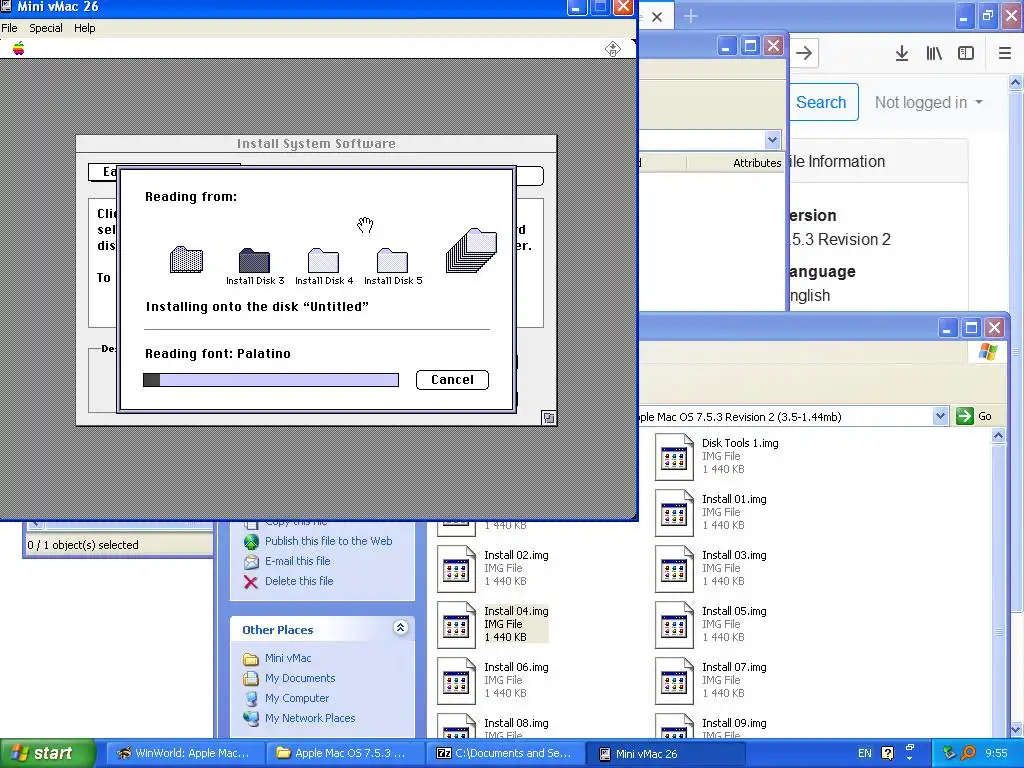Select the Install Disk 4 folder icon
Screen dimensions: 1024x768
click(323, 261)
